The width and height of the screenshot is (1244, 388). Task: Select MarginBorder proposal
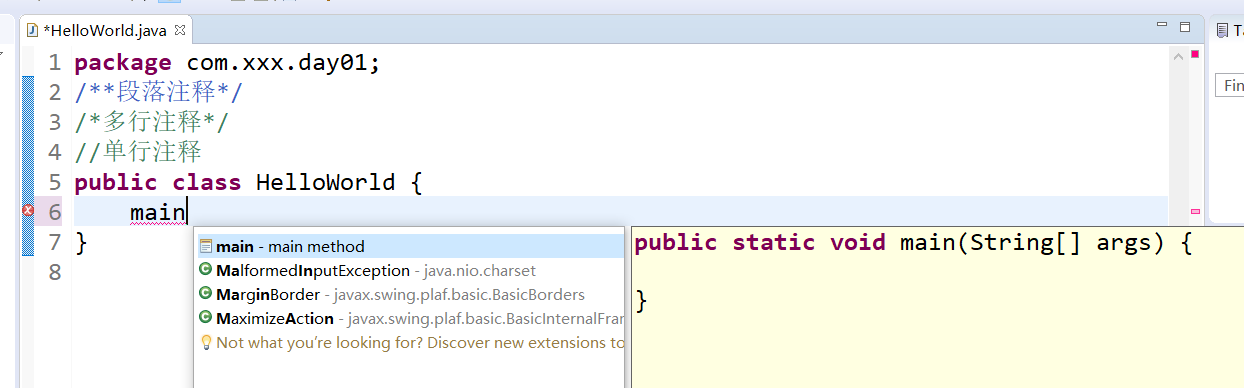[409, 295]
